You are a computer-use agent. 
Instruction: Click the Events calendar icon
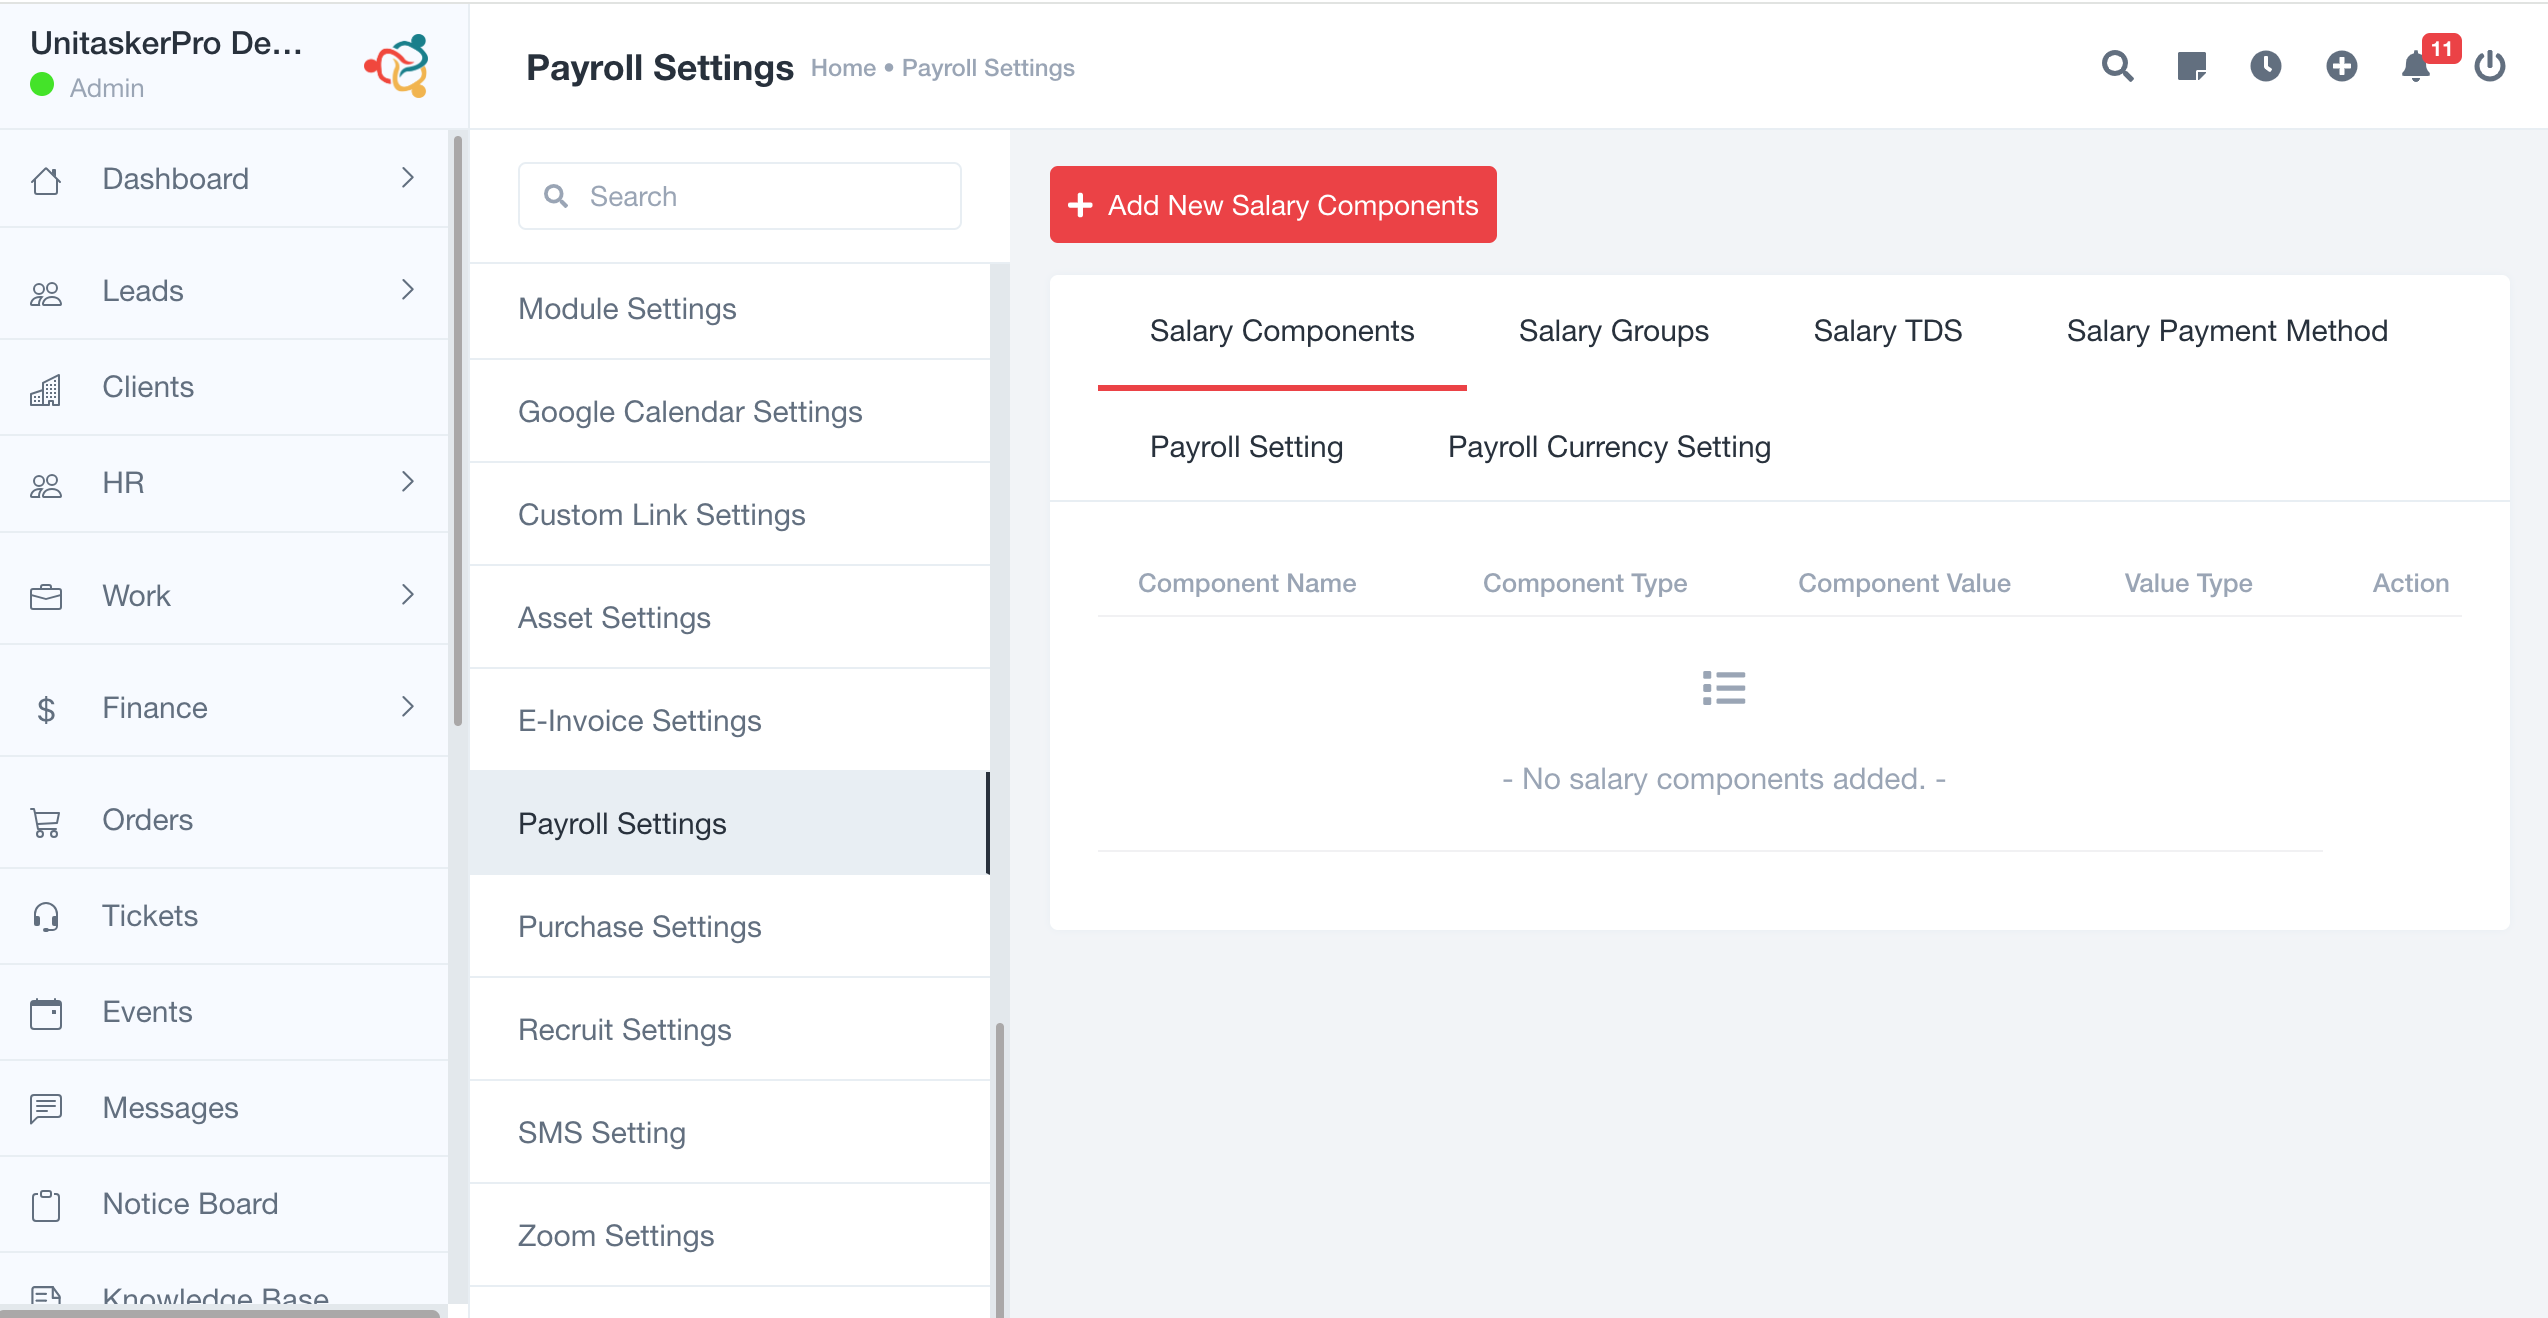46,1013
